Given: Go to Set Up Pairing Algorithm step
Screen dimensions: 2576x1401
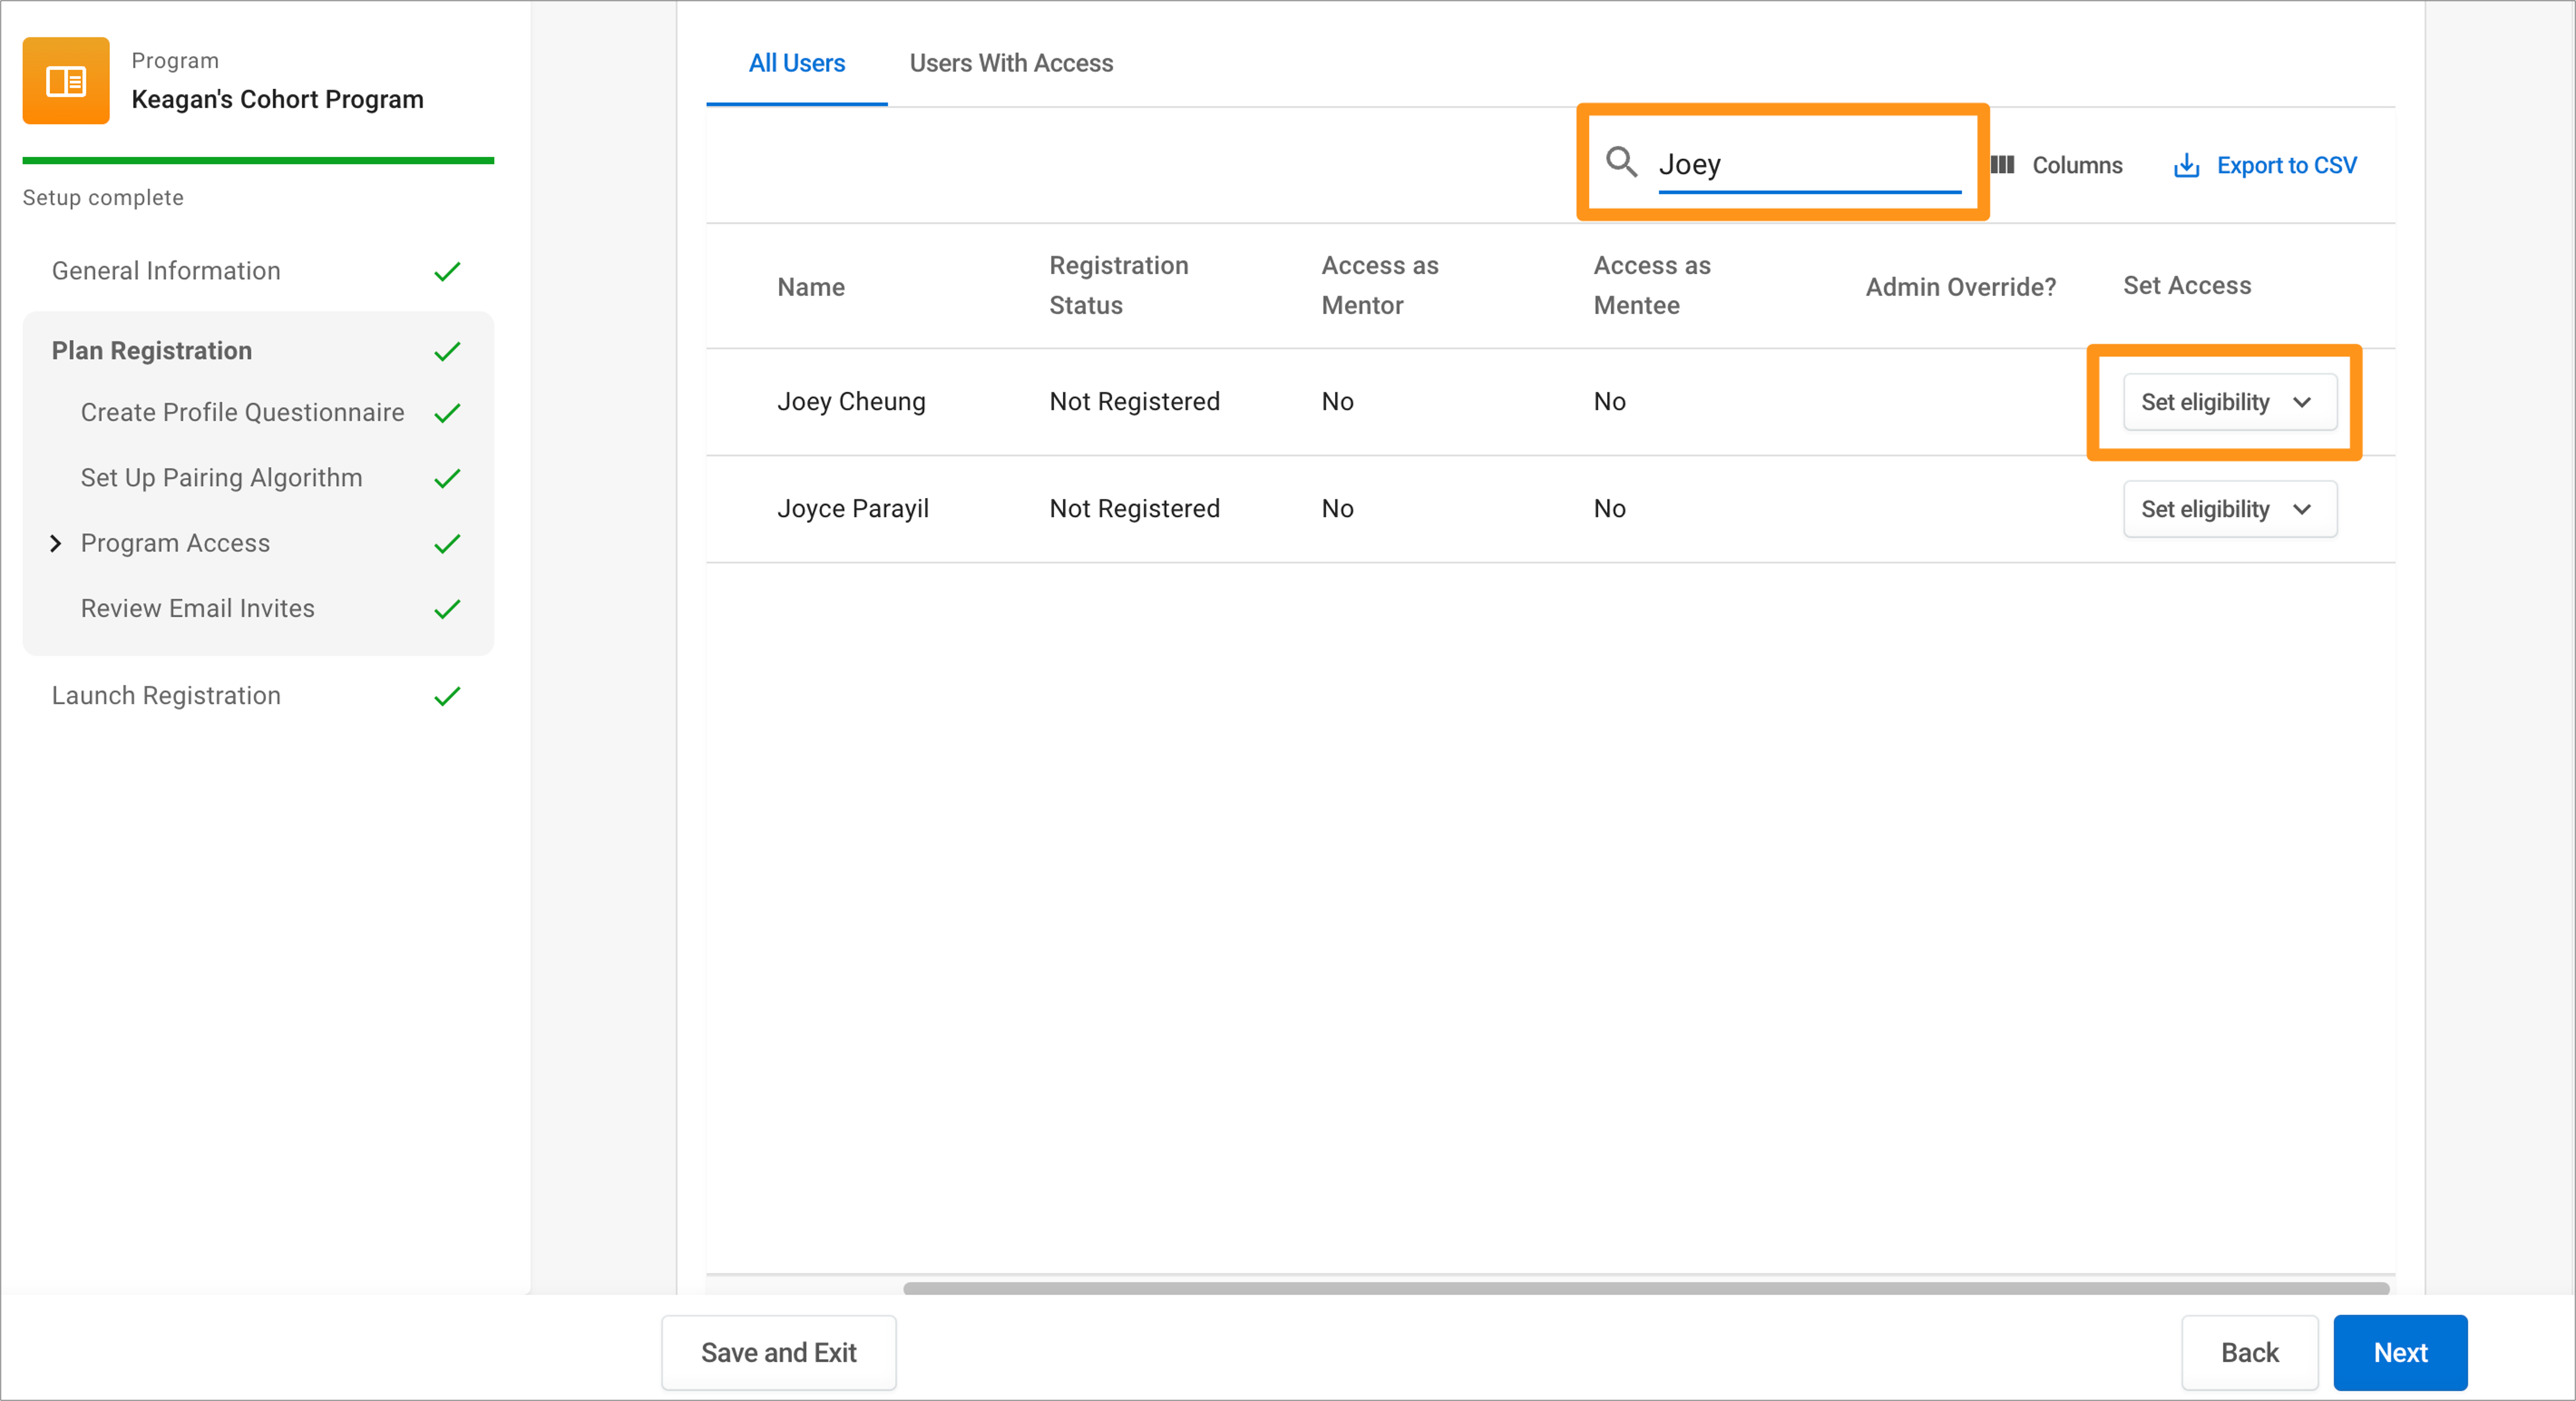Looking at the screenshot, I should pyautogui.click(x=221, y=478).
